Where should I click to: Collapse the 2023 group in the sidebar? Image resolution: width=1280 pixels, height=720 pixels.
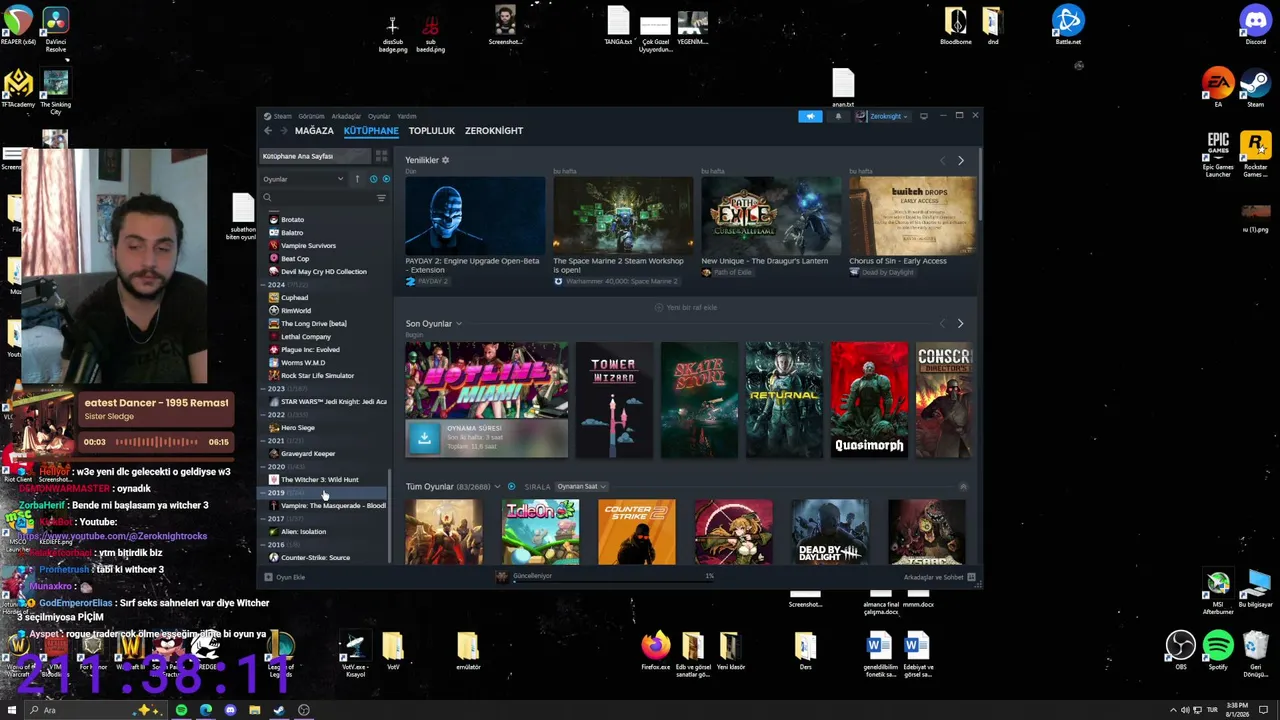[x=265, y=389]
